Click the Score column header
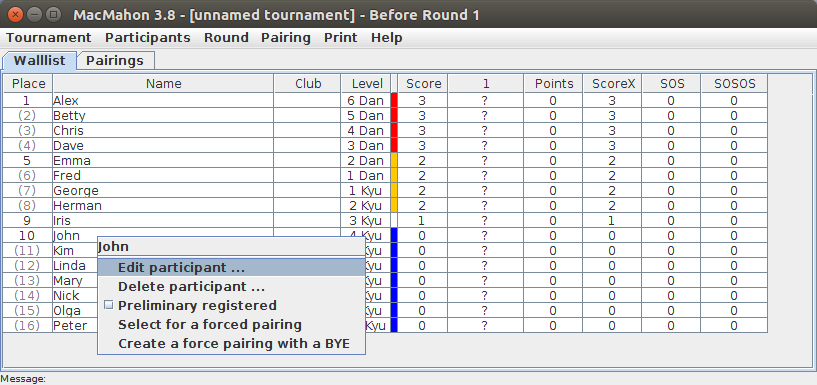 click(423, 83)
